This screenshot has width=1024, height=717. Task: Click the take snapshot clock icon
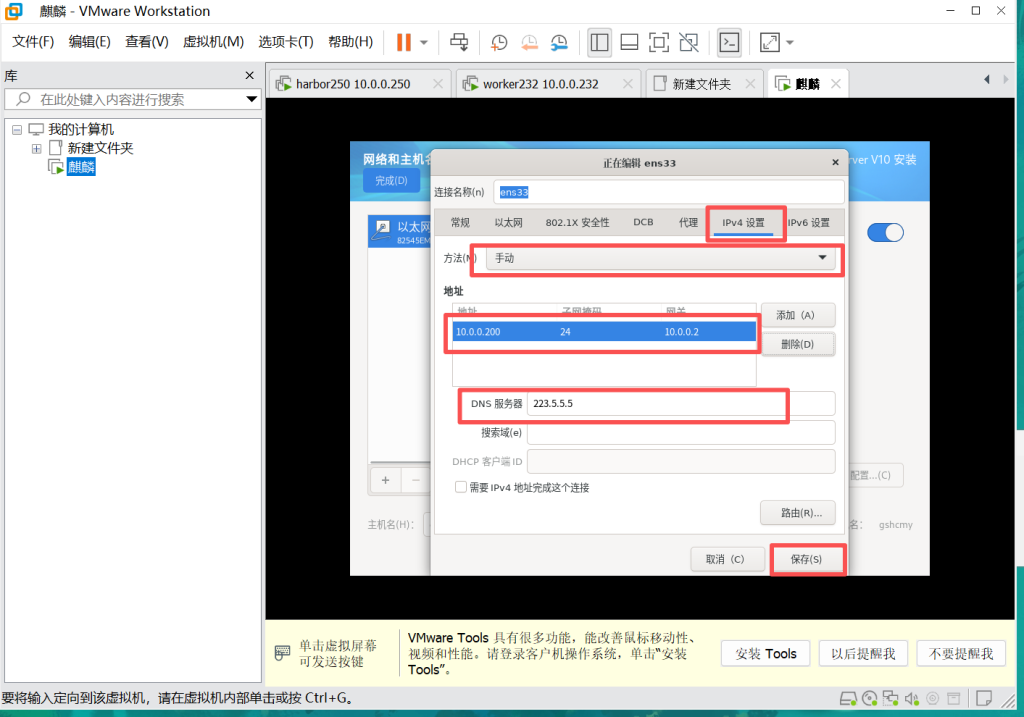pyautogui.click(x=499, y=42)
